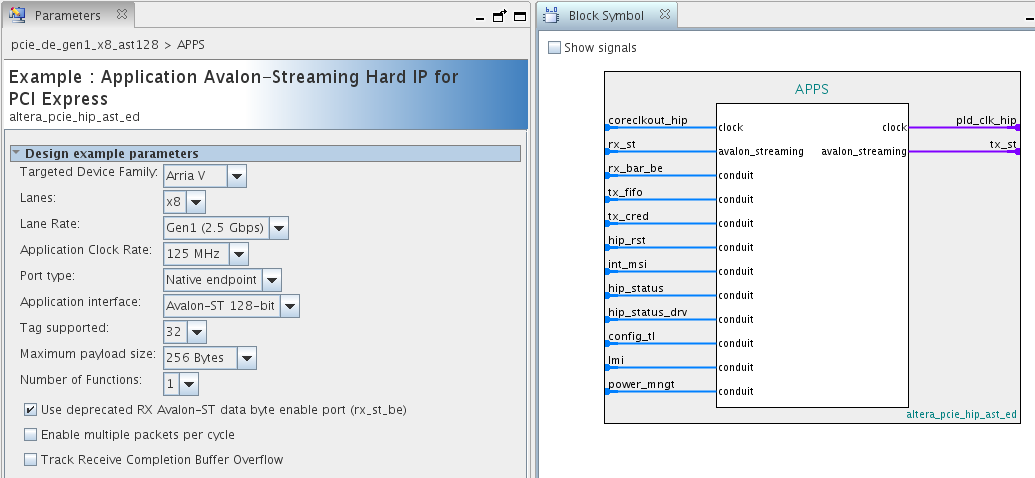The height and width of the screenshot is (478, 1035).
Task: Click the tx_cred port label
Action: tap(628, 216)
